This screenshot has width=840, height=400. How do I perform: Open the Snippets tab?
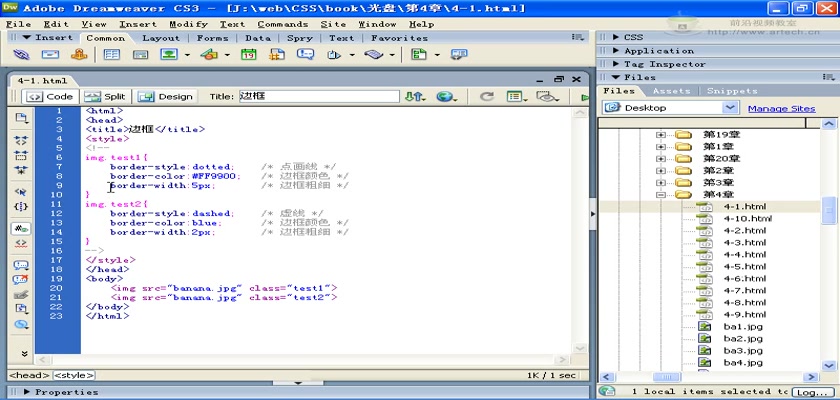click(732, 91)
